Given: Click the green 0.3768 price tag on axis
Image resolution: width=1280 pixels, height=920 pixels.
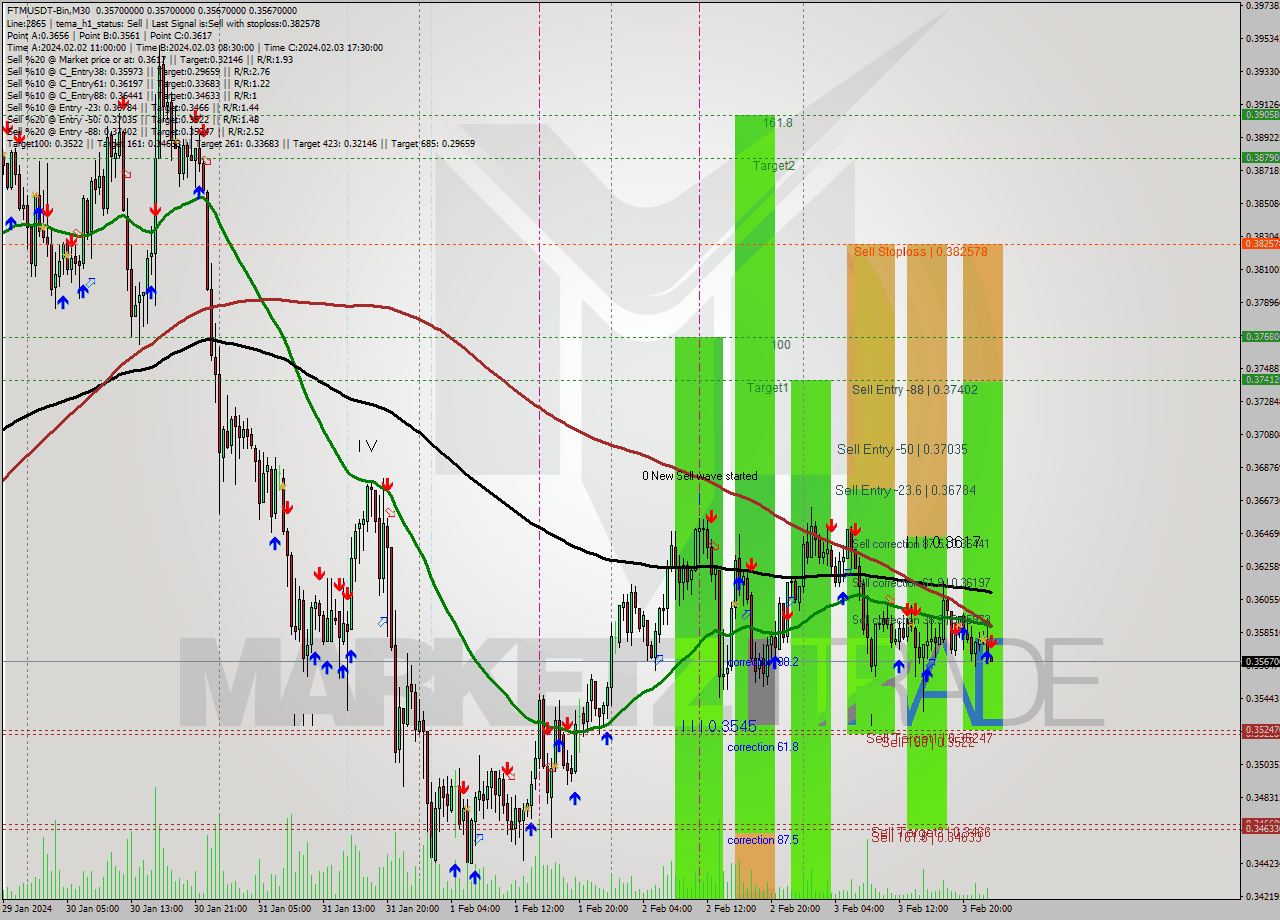Looking at the screenshot, I should point(1260,337).
